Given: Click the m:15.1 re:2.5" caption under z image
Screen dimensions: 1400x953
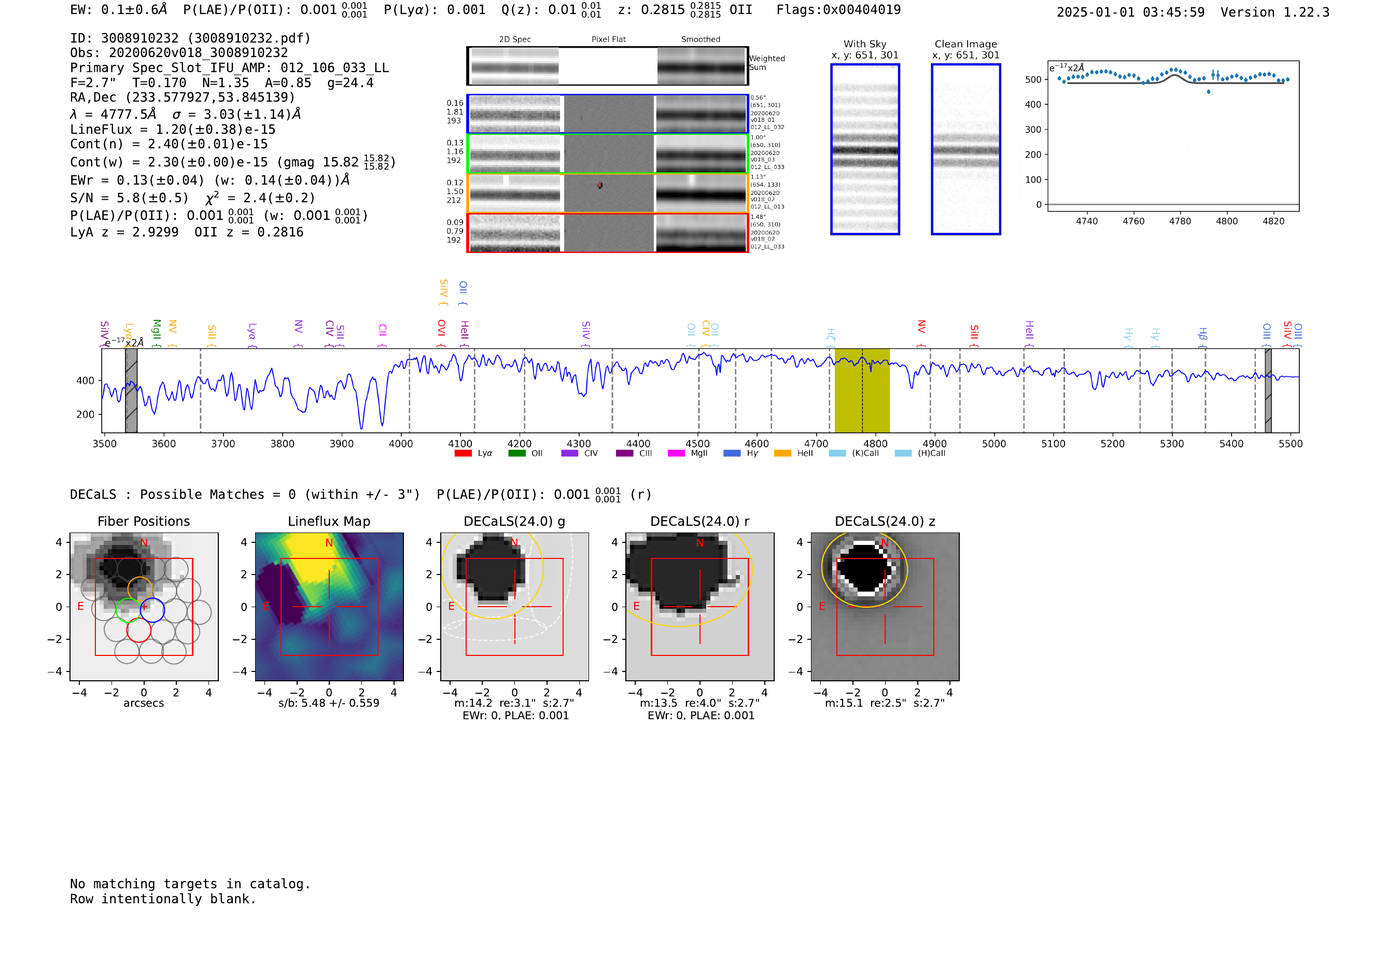Looking at the screenshot, I should (x=885, y=703).
